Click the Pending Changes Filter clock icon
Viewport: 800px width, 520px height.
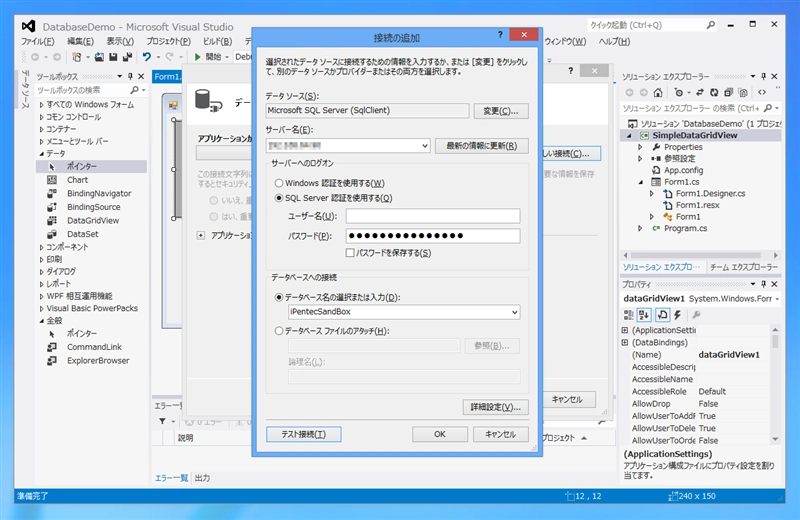pos(678,92)
